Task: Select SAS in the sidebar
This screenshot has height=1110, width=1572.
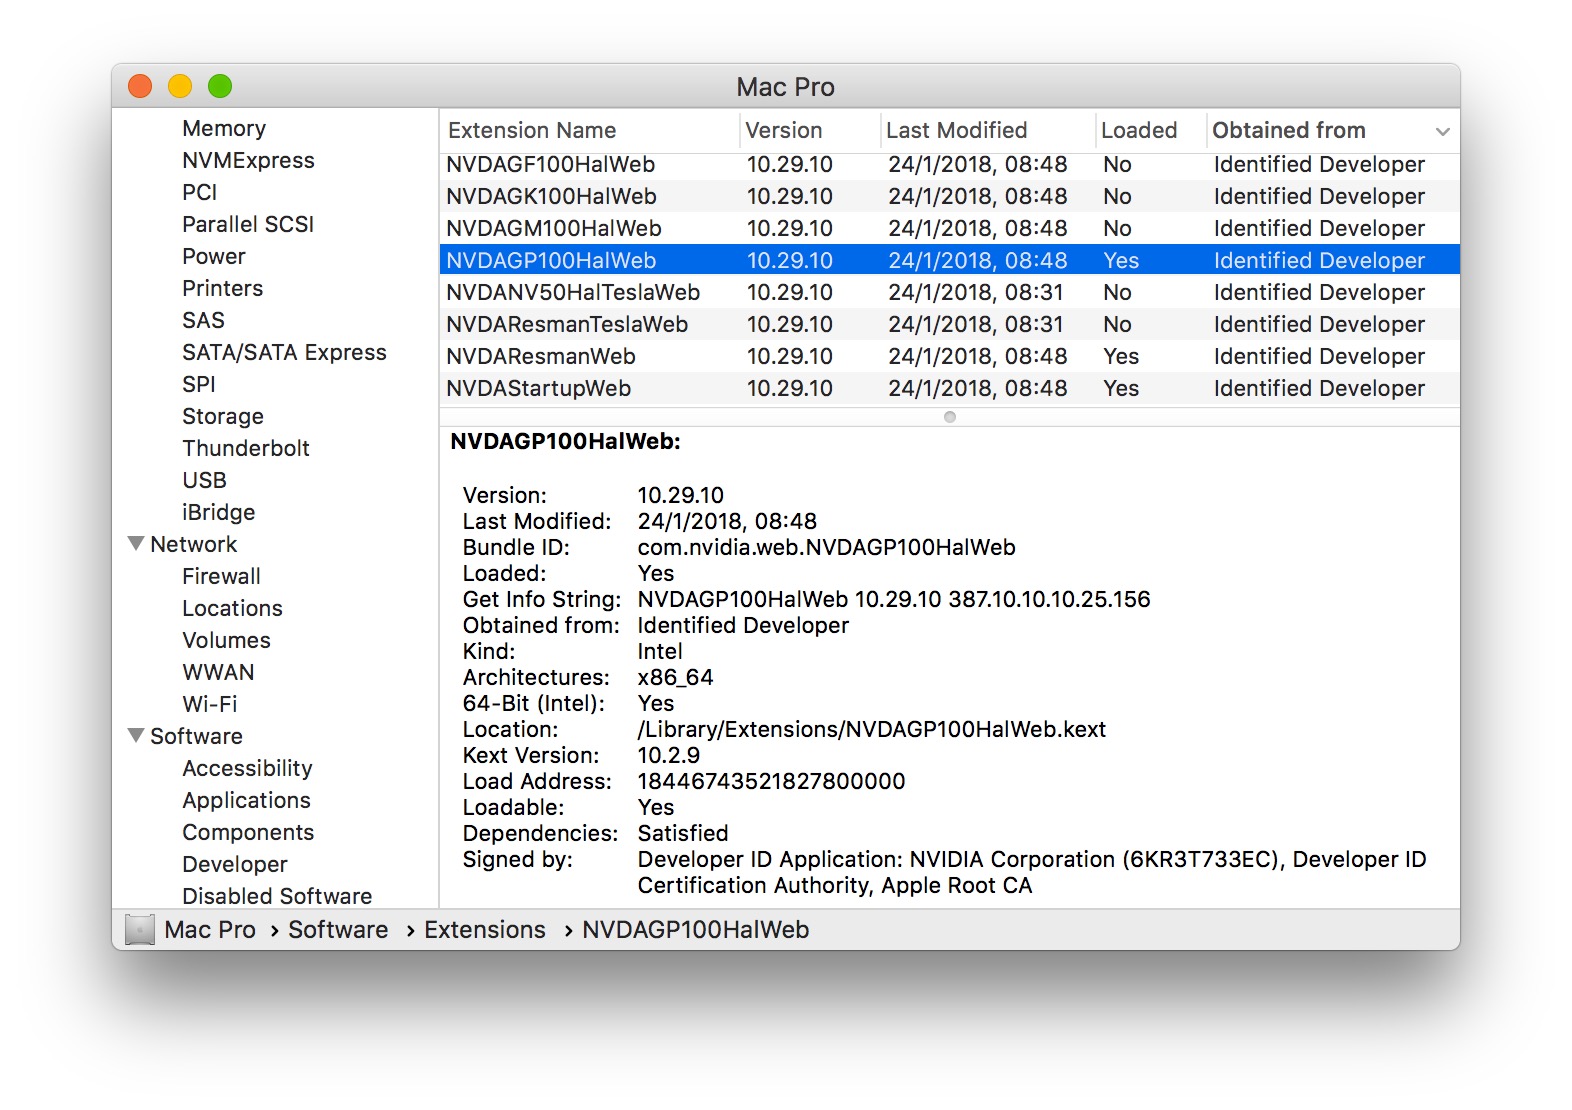Action: [203, 320]
